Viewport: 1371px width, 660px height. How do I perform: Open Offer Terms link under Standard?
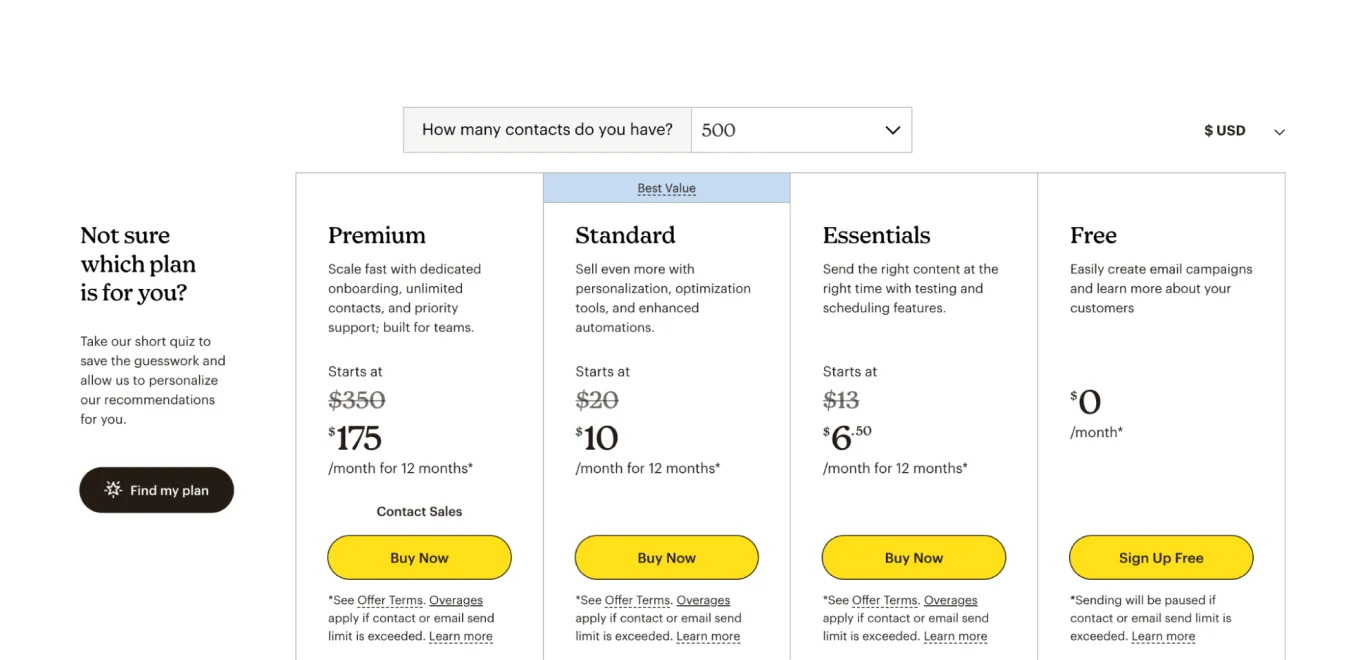(x=637, y=600)
